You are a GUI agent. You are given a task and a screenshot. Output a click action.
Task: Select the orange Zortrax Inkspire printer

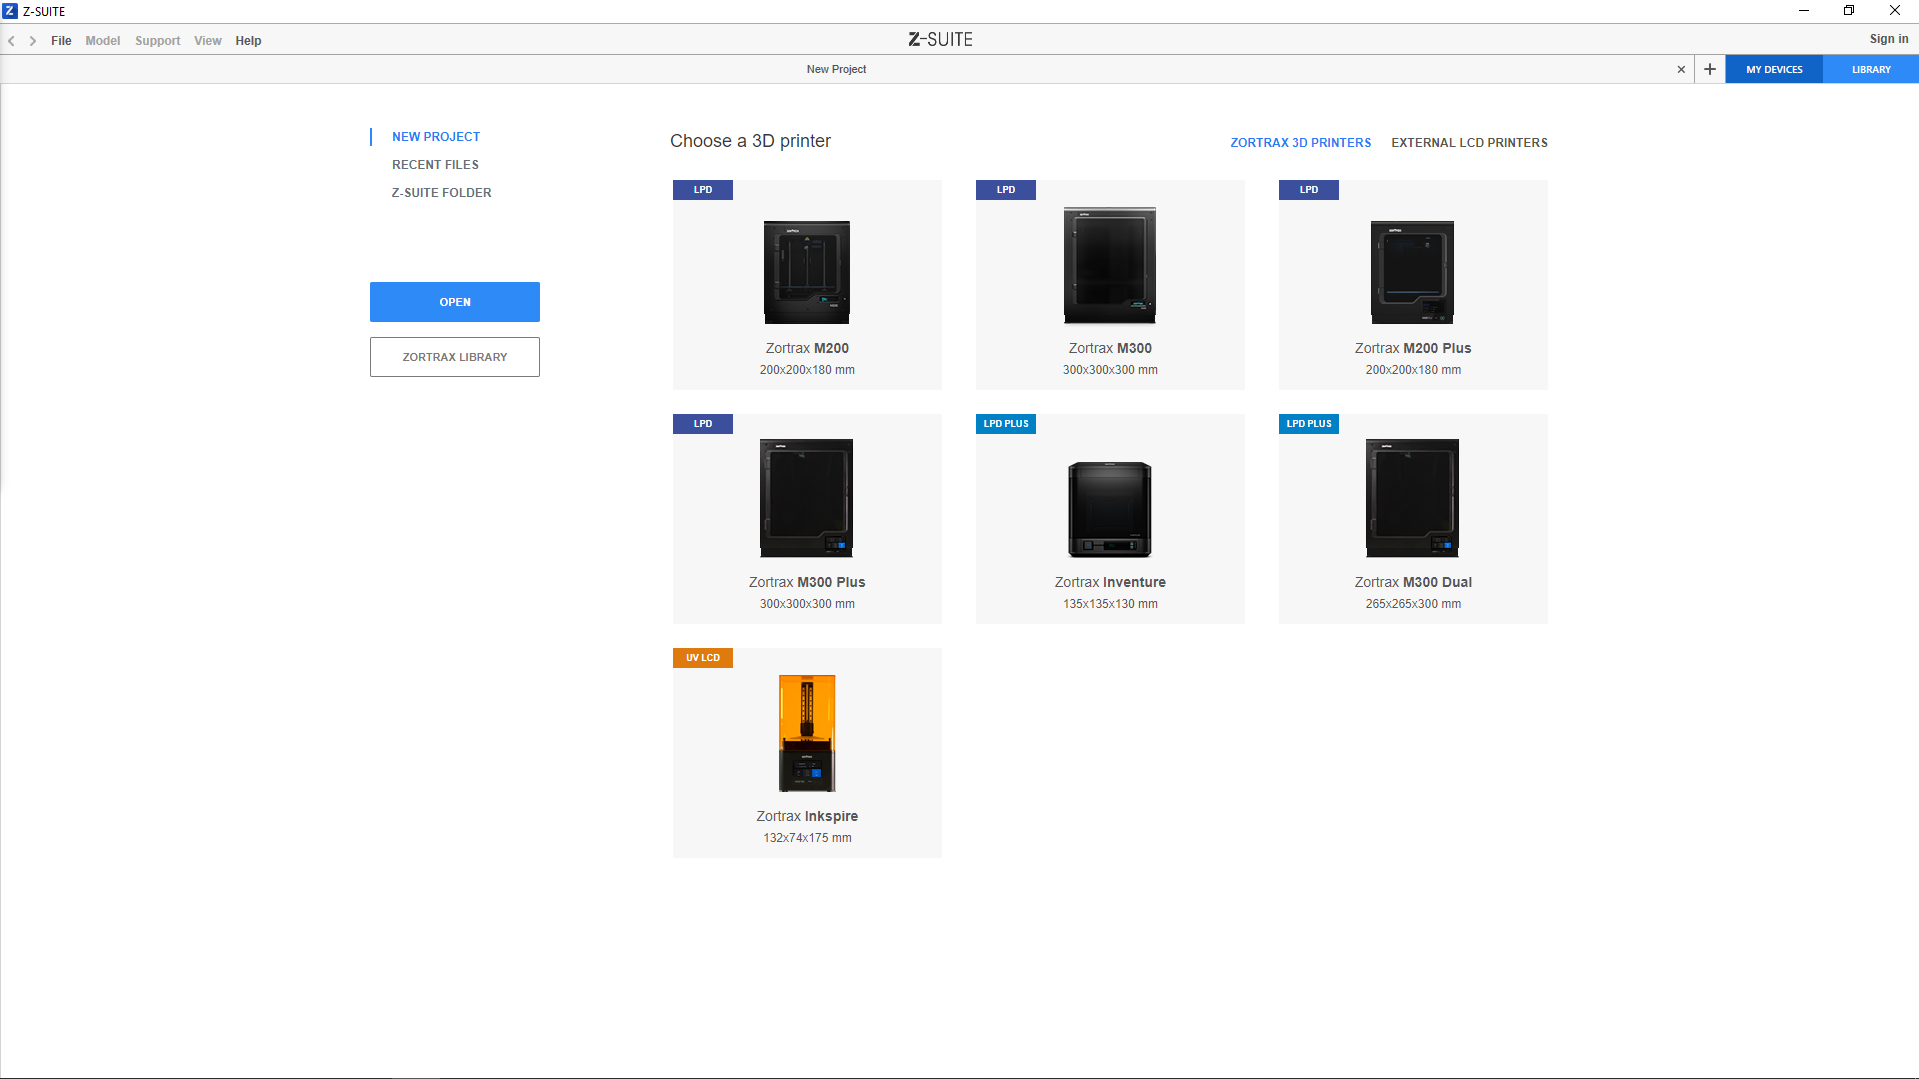(807, 734)
